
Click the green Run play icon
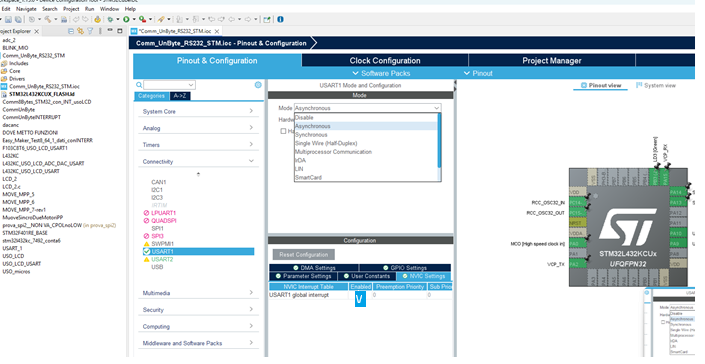(126, 19)
